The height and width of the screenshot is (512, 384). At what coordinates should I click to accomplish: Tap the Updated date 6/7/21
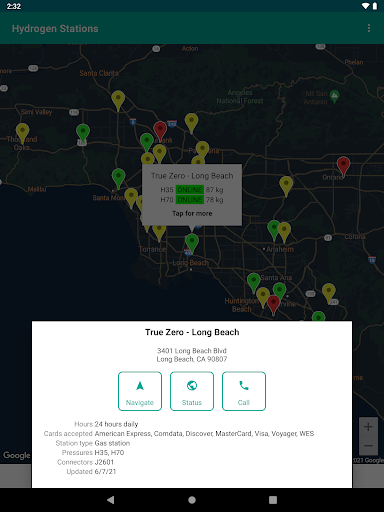coord(105,472)
